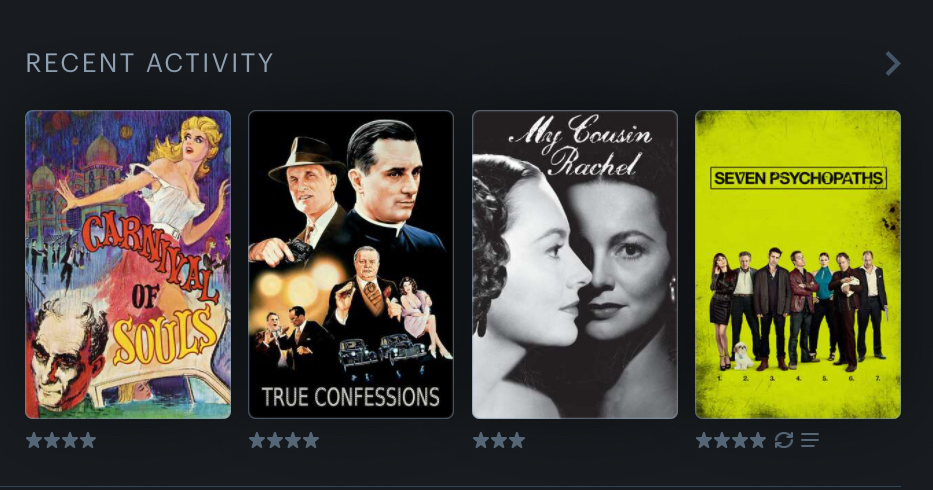Open the True Confessions poster
This screenshot has height=490, width=933.
click(351, 264)
